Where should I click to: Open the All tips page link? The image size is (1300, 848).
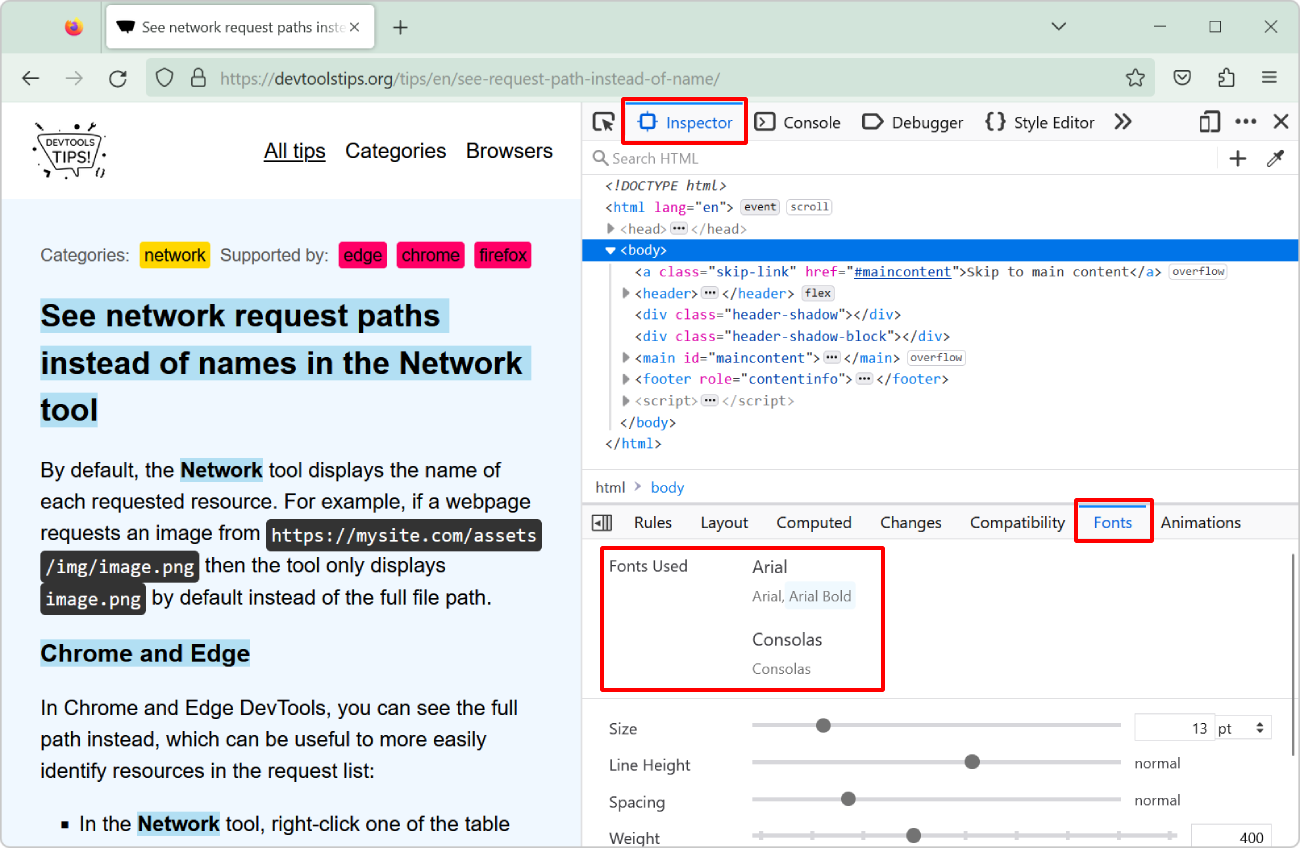pos(295,151)
